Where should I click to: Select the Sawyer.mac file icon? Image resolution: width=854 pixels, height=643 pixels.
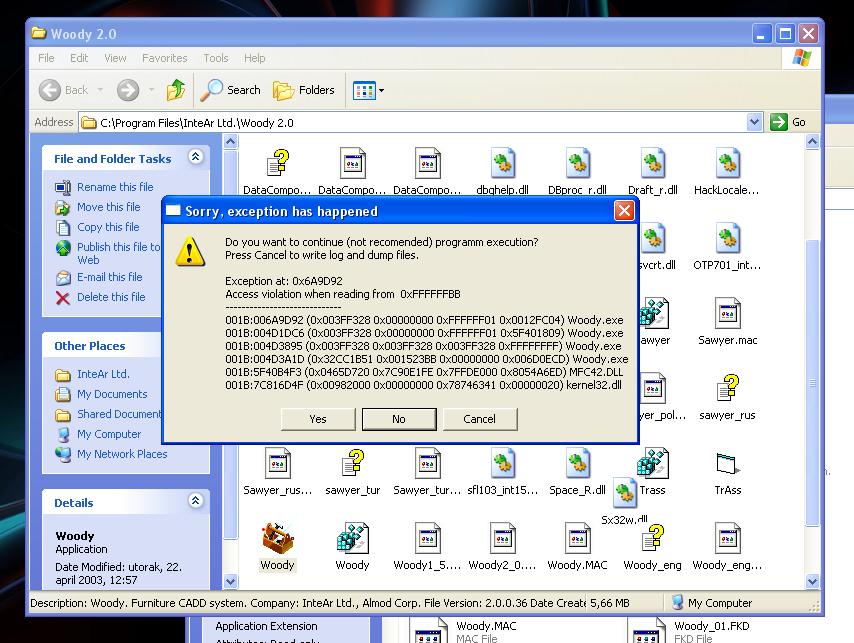point(728,313)
